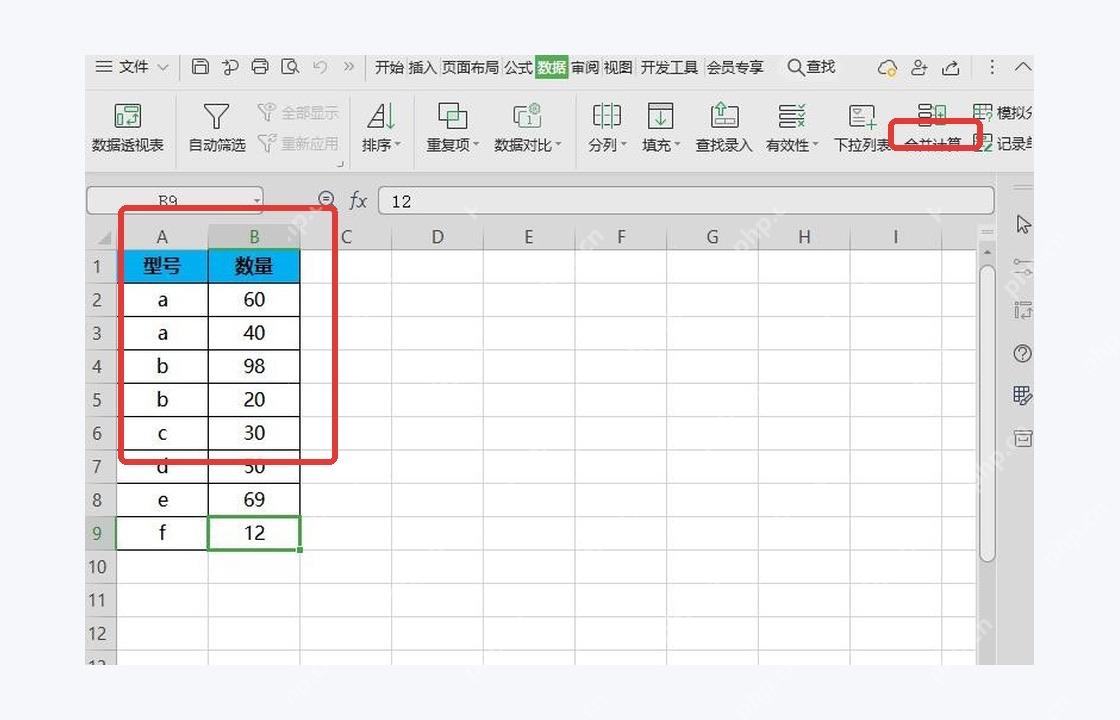The width and height of the screenshot is (1120, 720).
Task: Open the 分列 text to columns dropdown
Action: tap(607, 129)
